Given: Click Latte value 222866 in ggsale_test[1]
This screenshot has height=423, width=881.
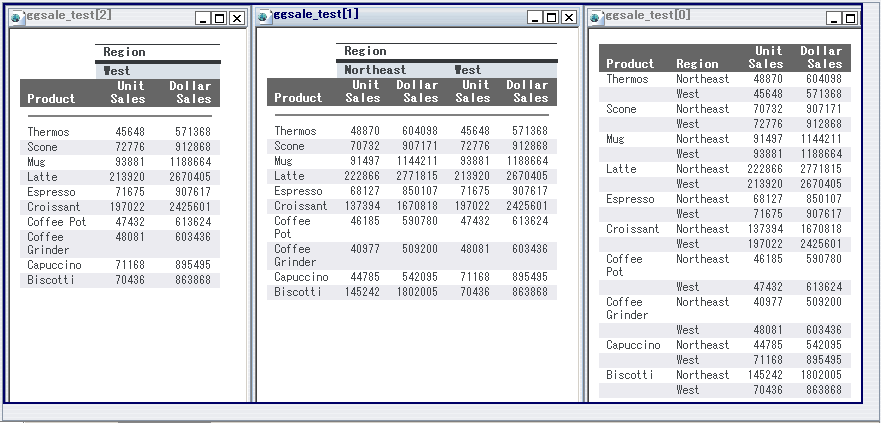Looking at the screenshot, I should pyautogui.click(x=362, y=176).
